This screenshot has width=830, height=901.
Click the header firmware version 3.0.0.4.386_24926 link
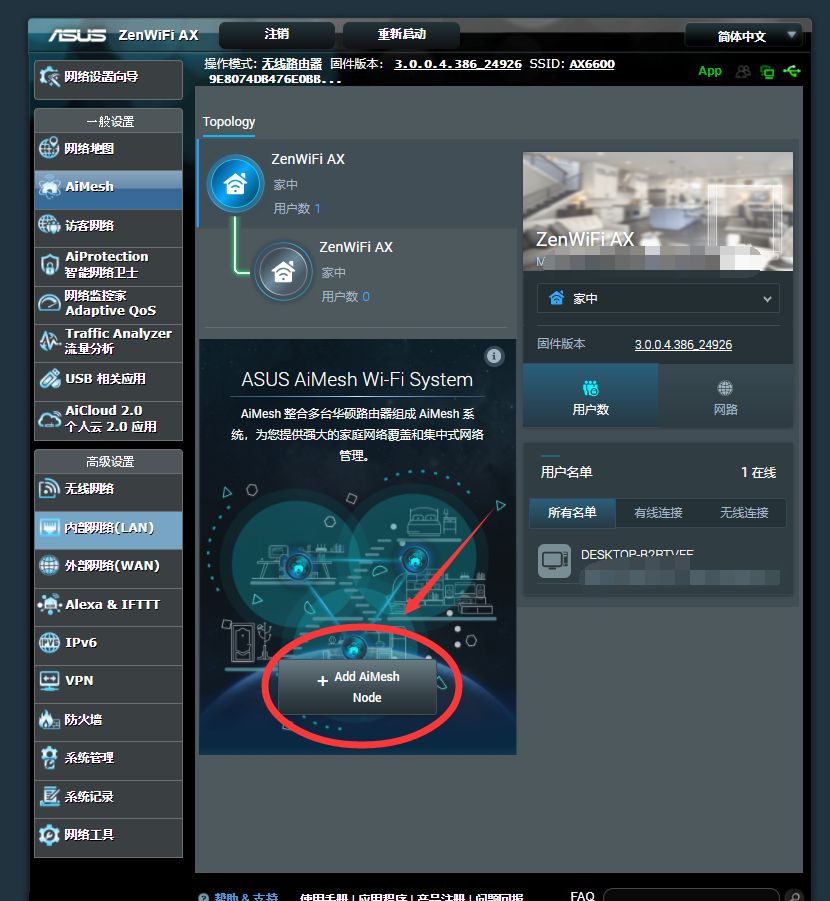pos(458,64)
